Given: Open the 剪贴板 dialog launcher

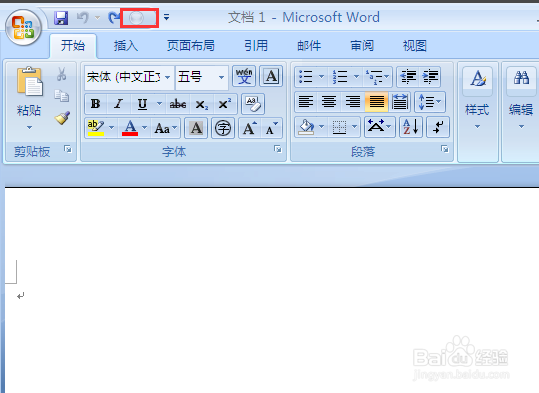Looking at the screenshot, I should (68, 149).
